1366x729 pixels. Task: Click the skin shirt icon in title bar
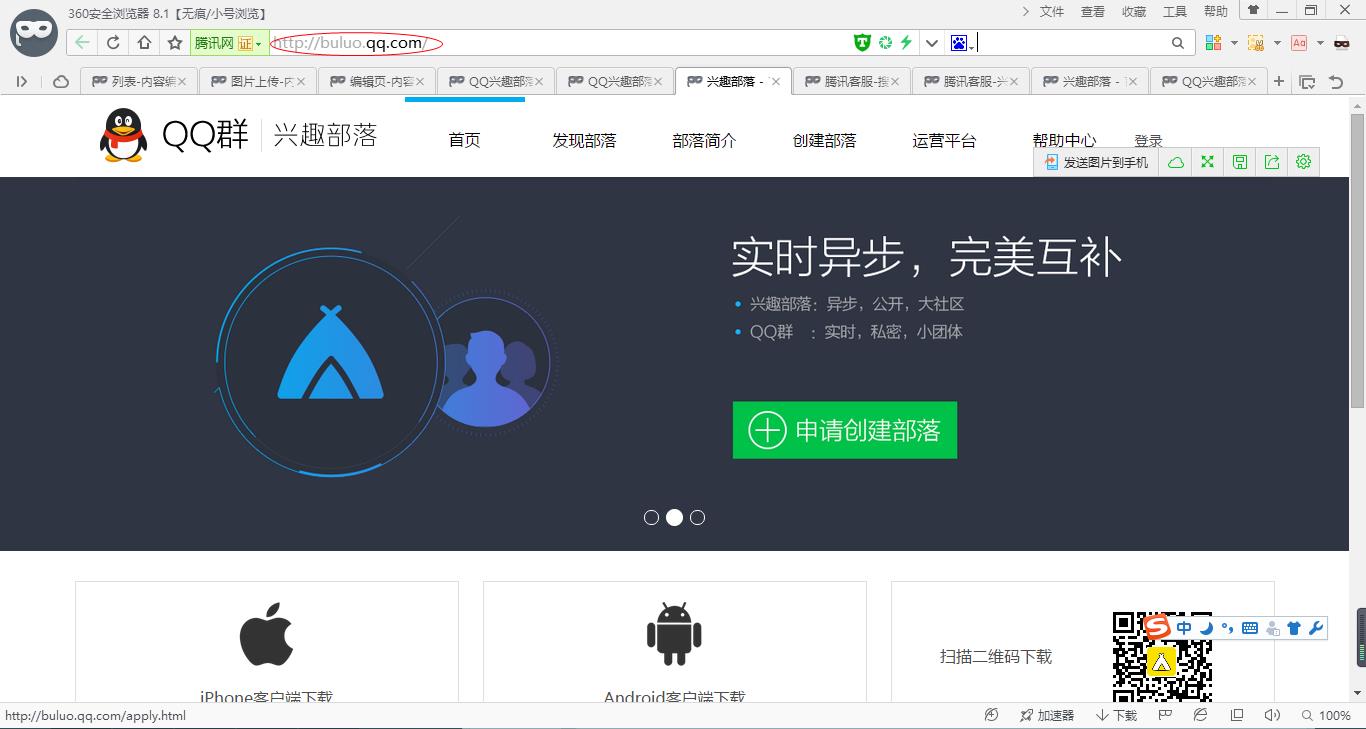1253,10
